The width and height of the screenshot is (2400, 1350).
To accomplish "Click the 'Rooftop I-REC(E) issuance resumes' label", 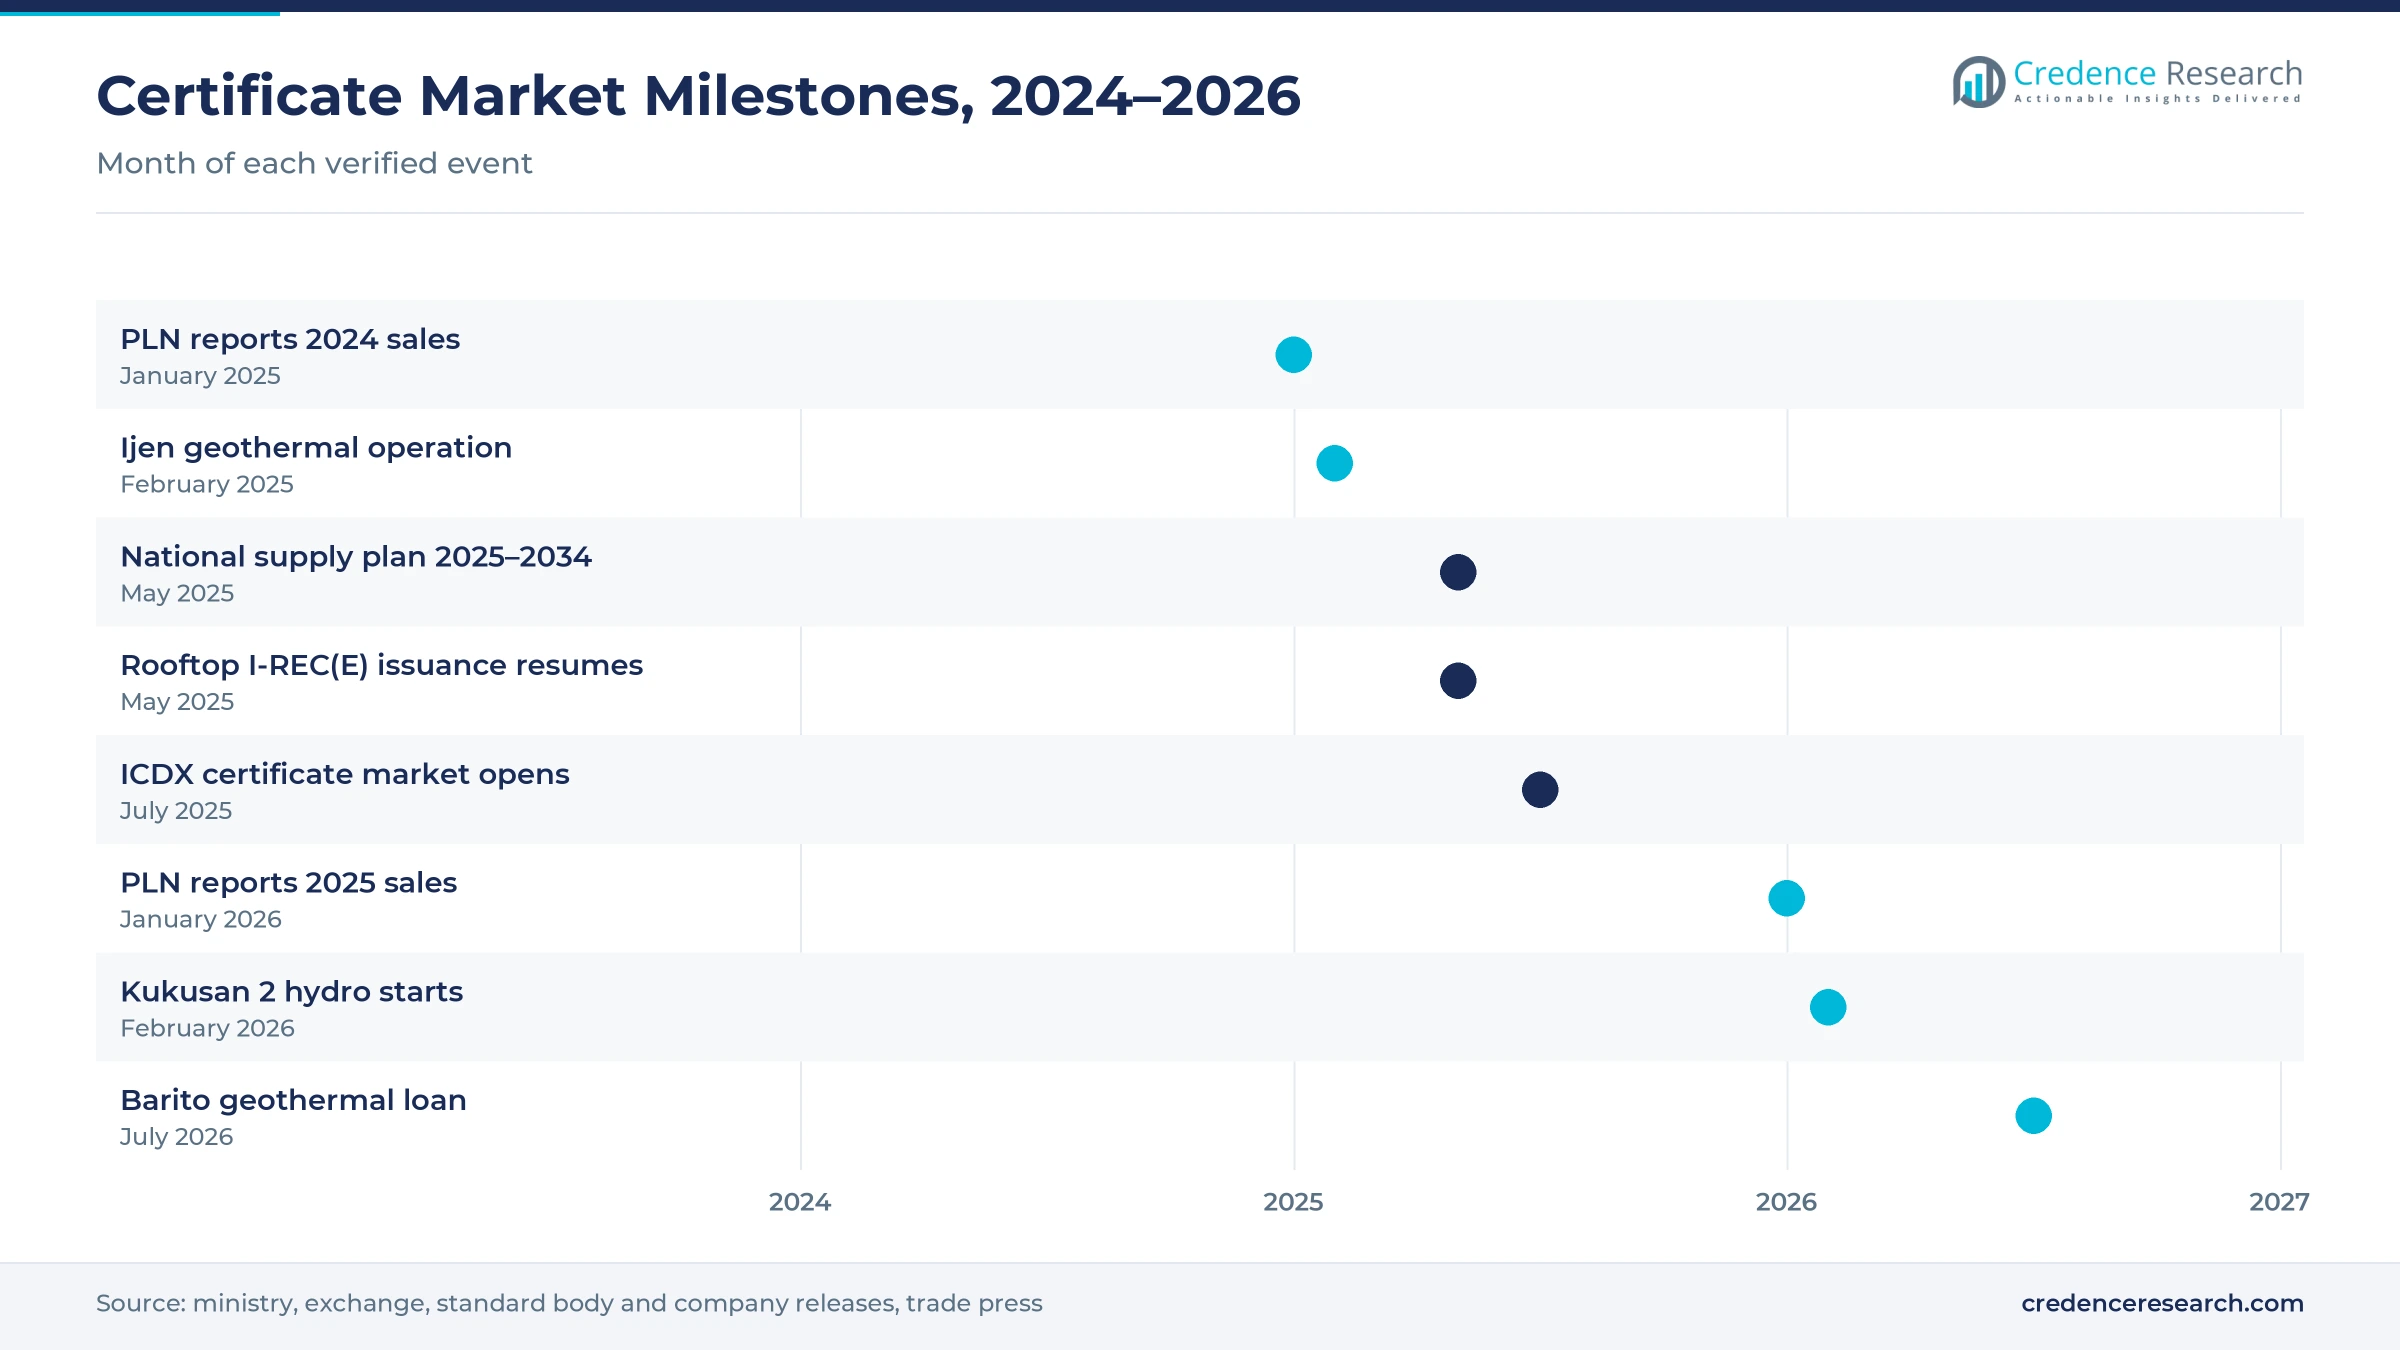I will click(381, 665).
